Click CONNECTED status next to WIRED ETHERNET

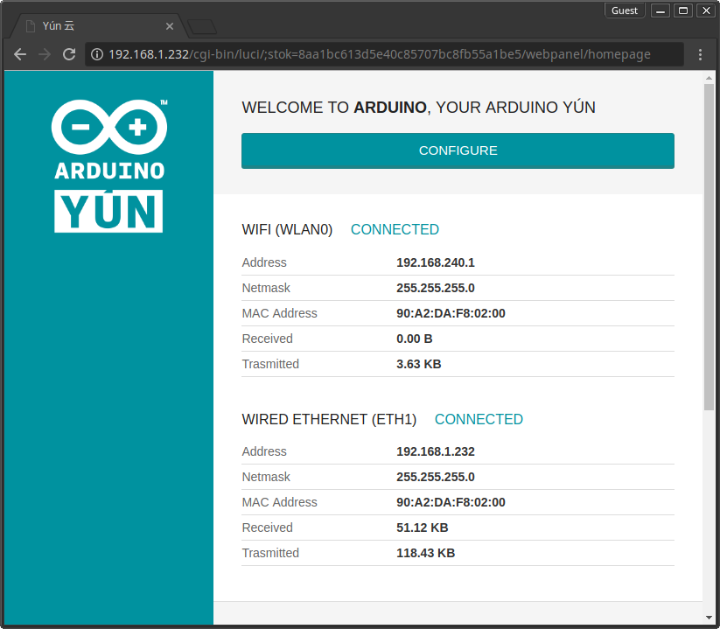[x=478, y=419]
